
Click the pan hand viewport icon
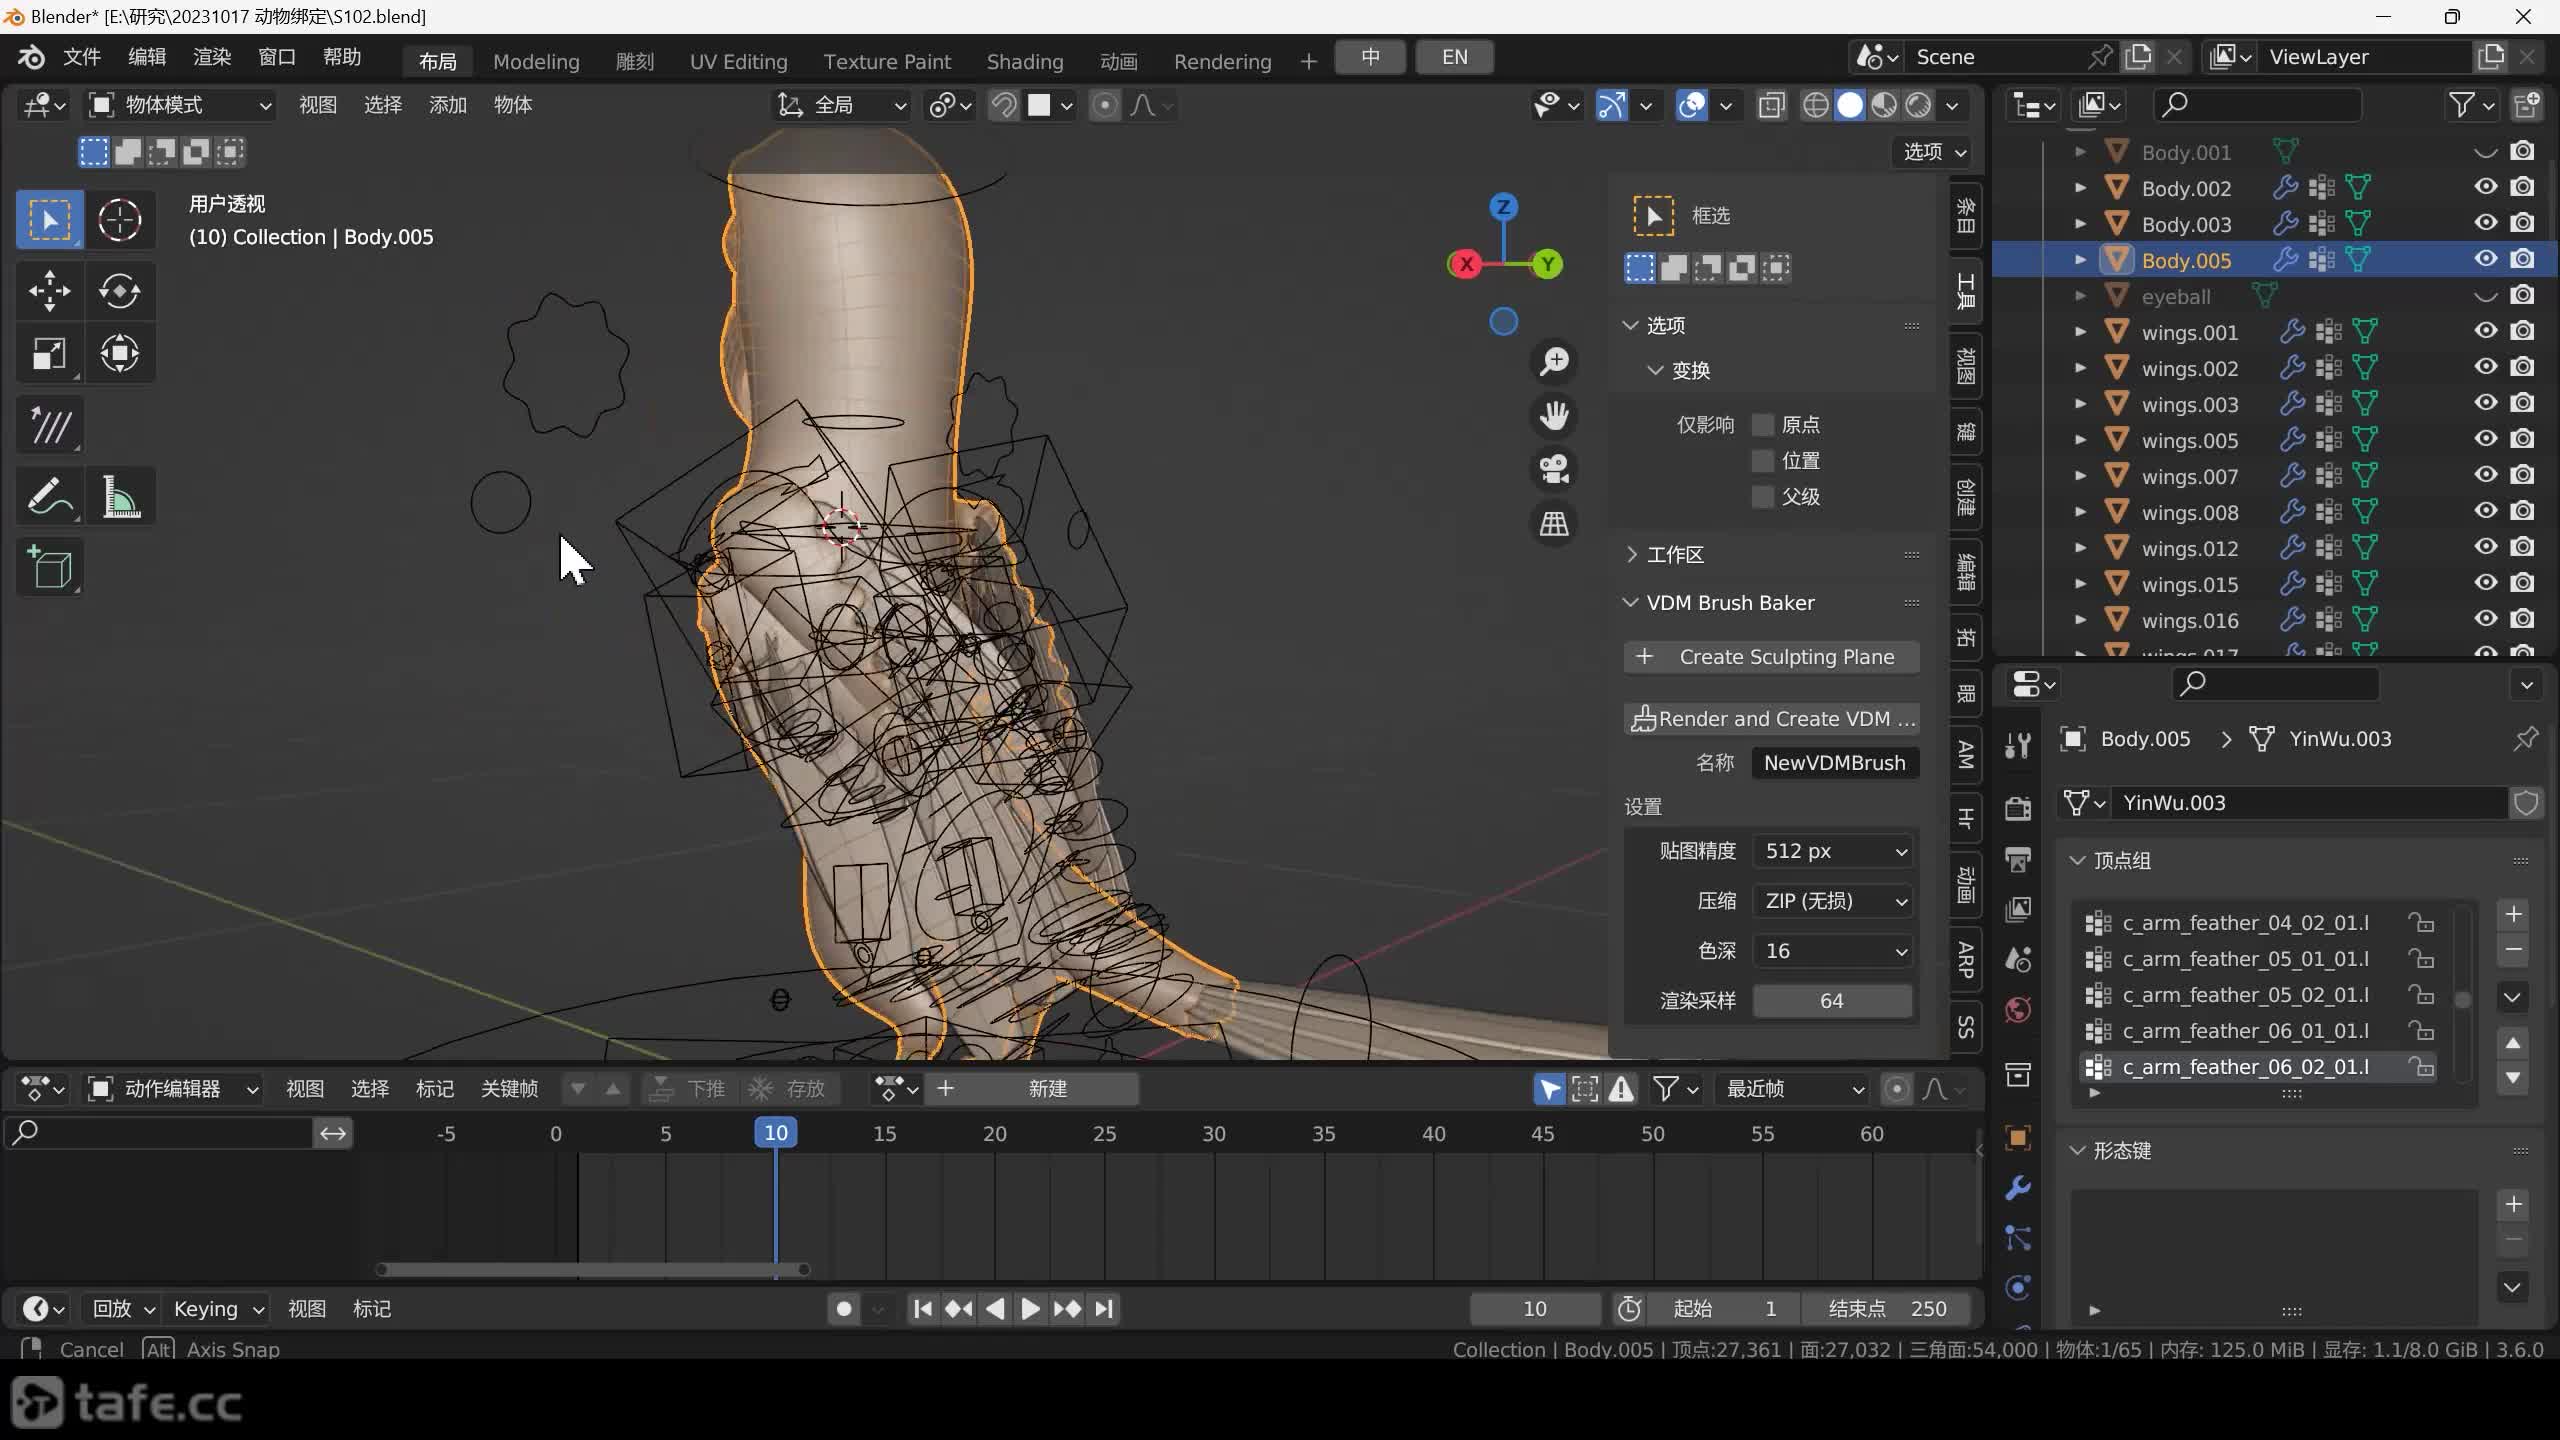(x=1554, y=415)
